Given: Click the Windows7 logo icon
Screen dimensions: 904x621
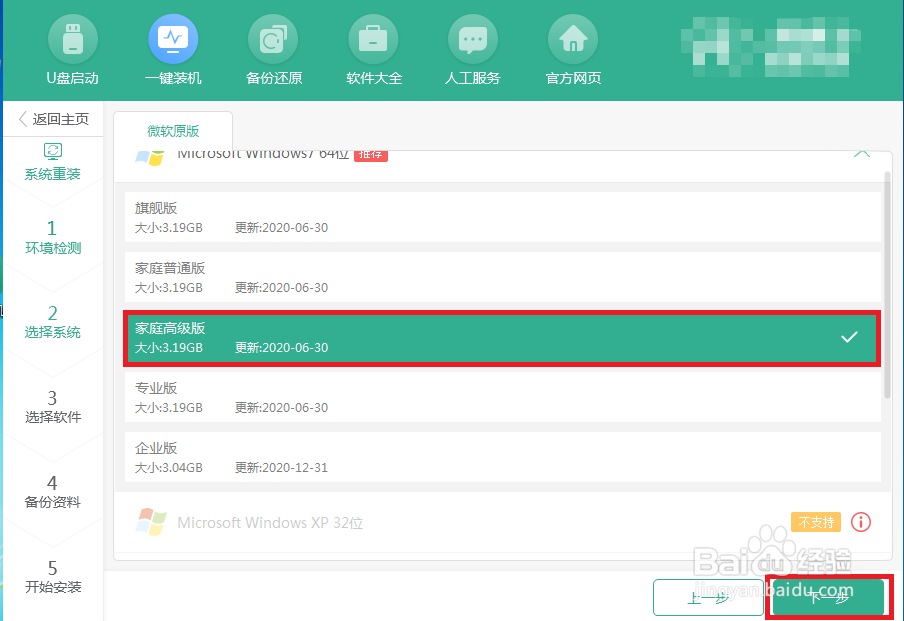Looking at the screenshot, I should tap(150, 157).
